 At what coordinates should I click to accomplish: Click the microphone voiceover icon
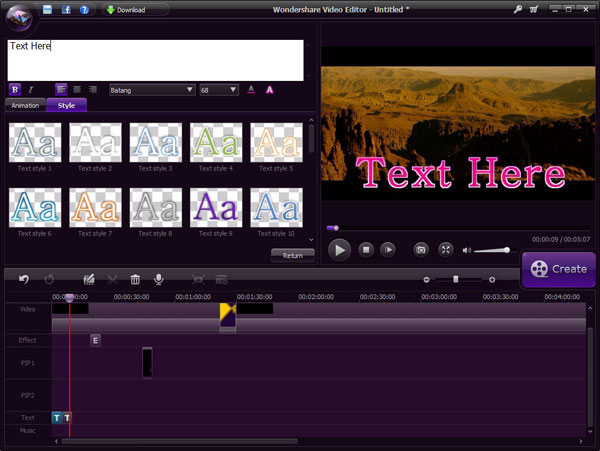tap(158, 280)
